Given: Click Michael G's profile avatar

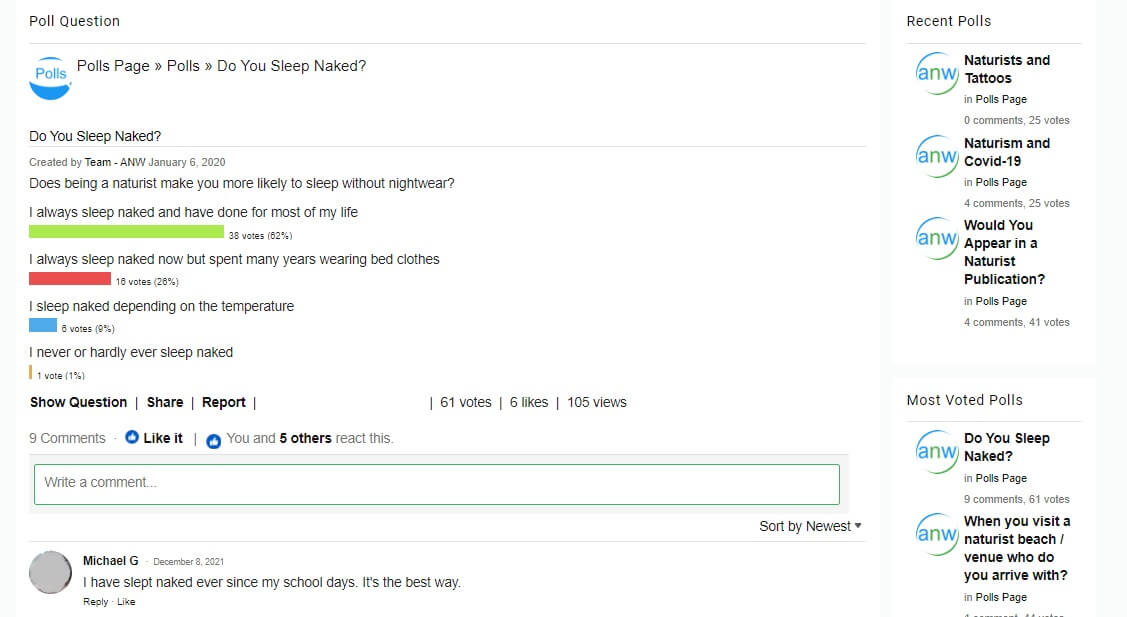Looking at the screenshot, I should [x=50, y=572].
